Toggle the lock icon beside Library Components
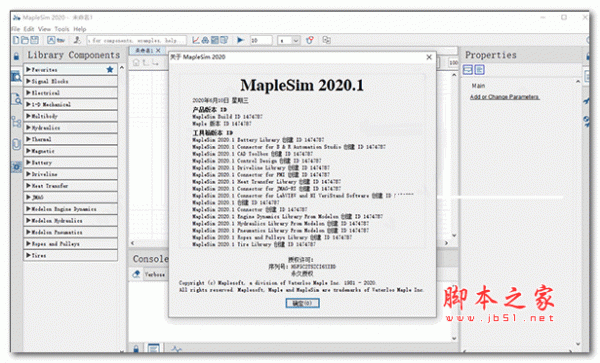This screenshot has width=600, height=363. [16, 57]
